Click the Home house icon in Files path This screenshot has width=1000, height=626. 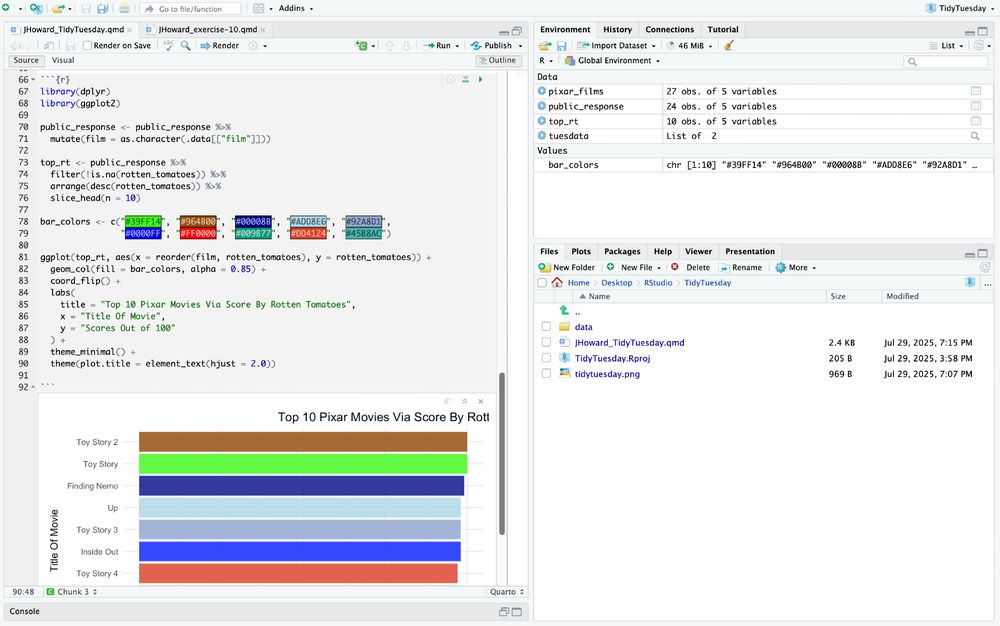click(x=557, y=282)
